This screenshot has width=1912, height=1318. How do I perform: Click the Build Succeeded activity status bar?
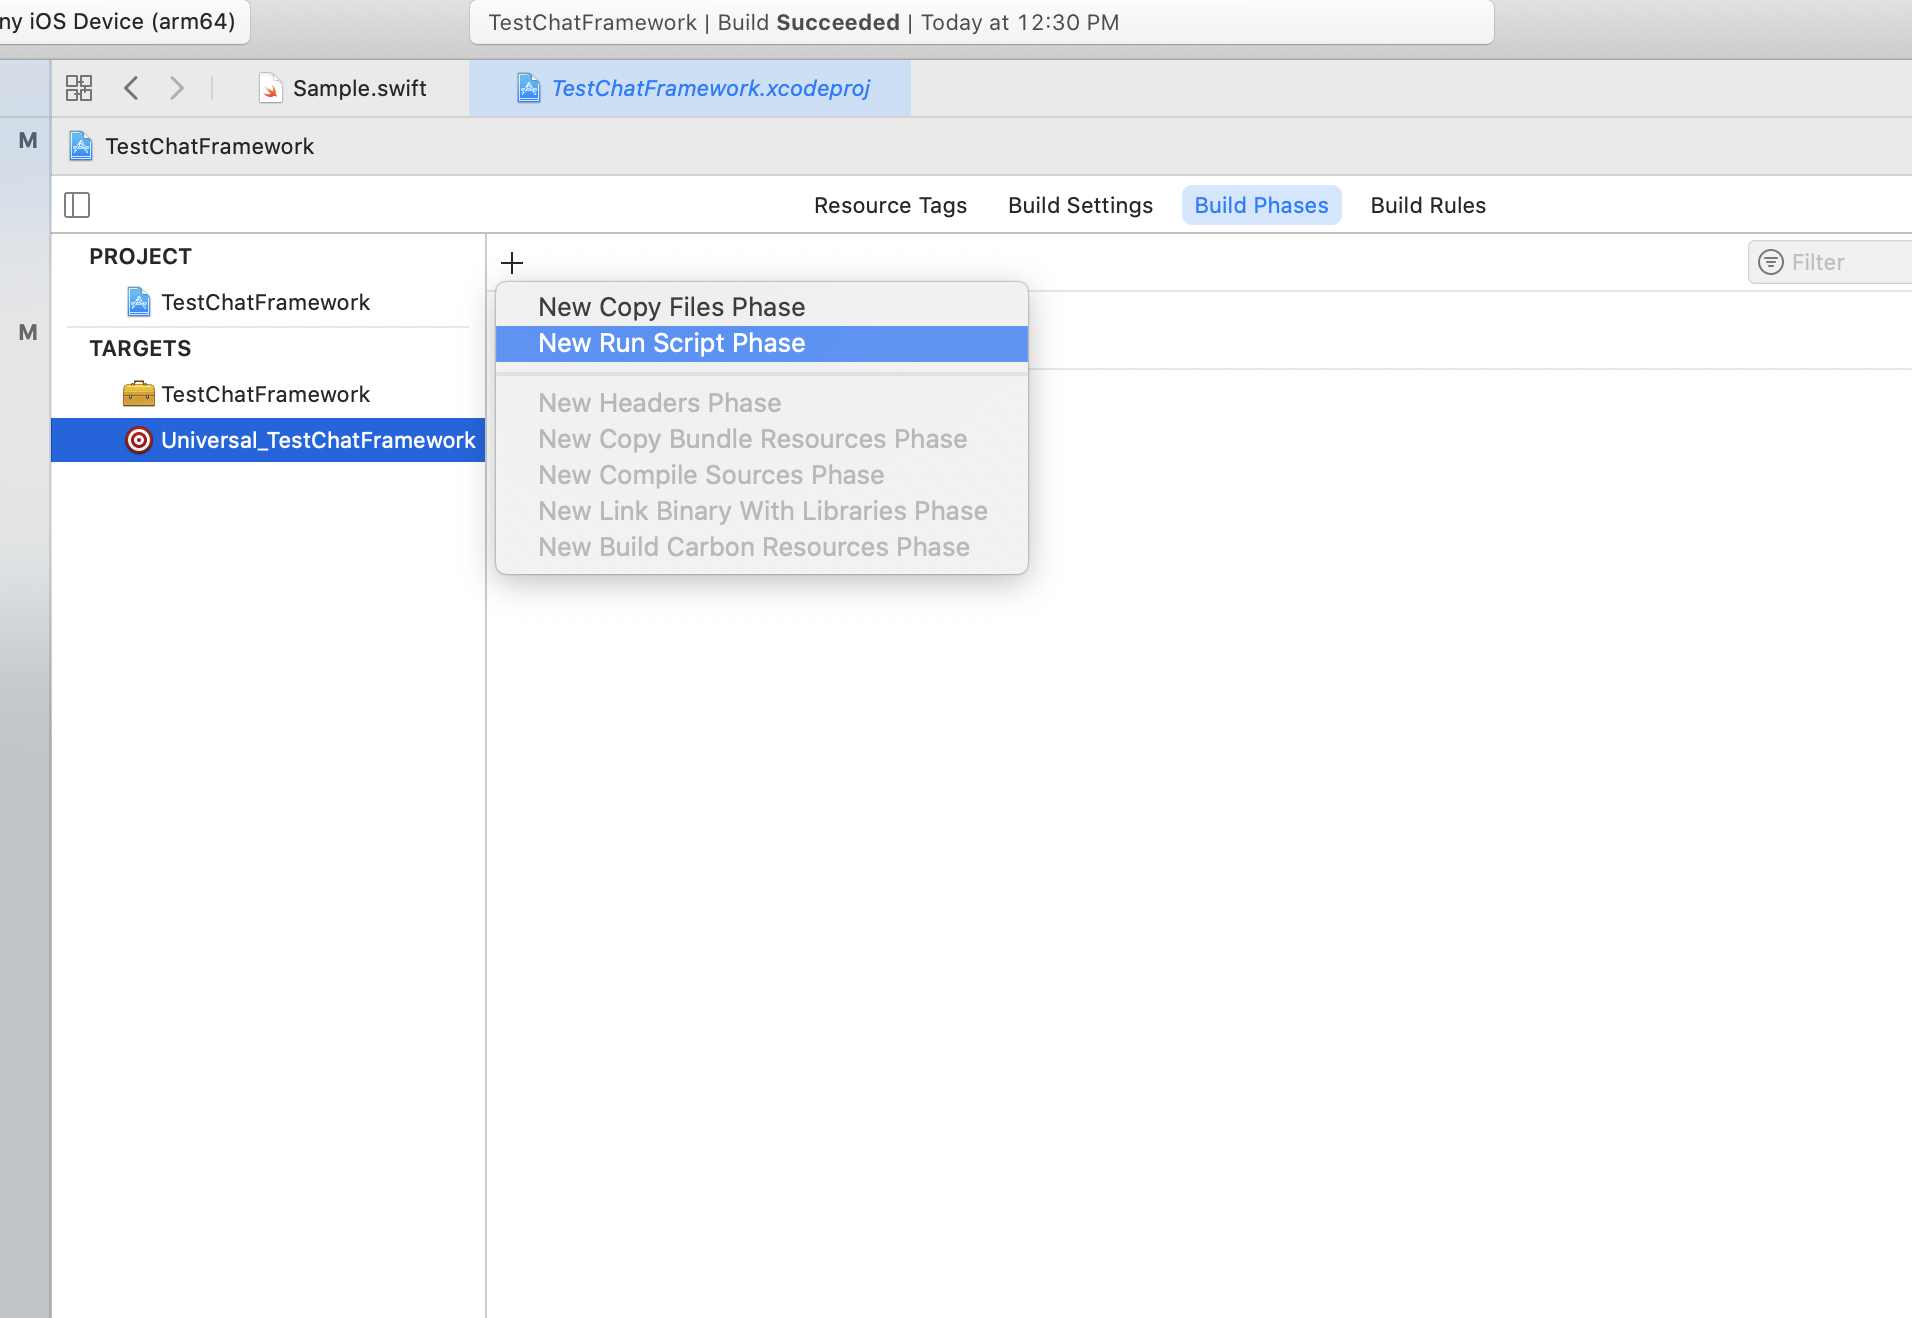(x=981, y=22)
